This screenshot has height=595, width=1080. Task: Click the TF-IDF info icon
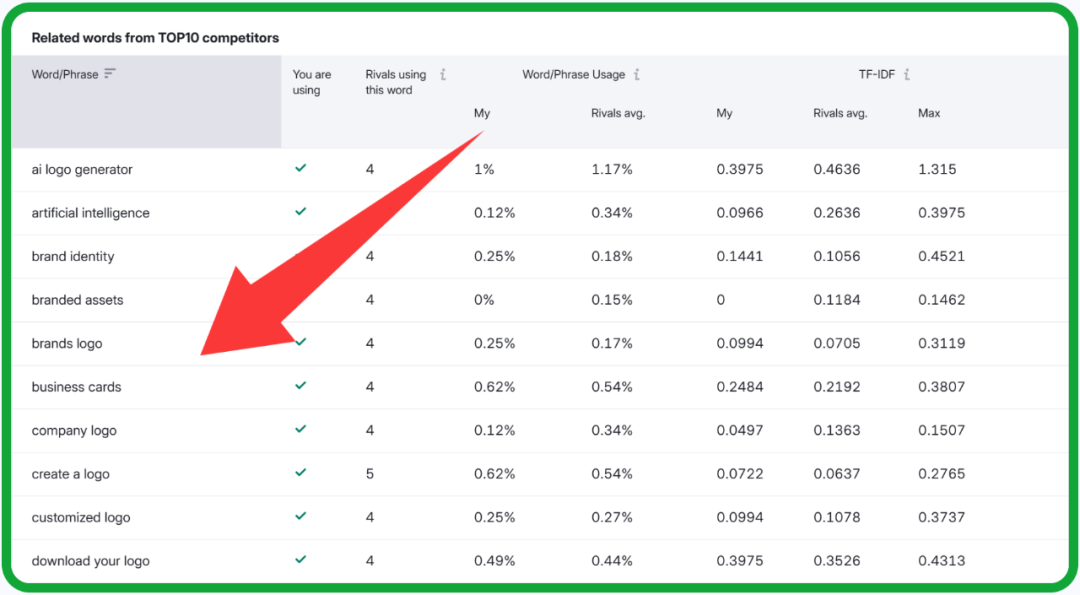tap(907, 75)
